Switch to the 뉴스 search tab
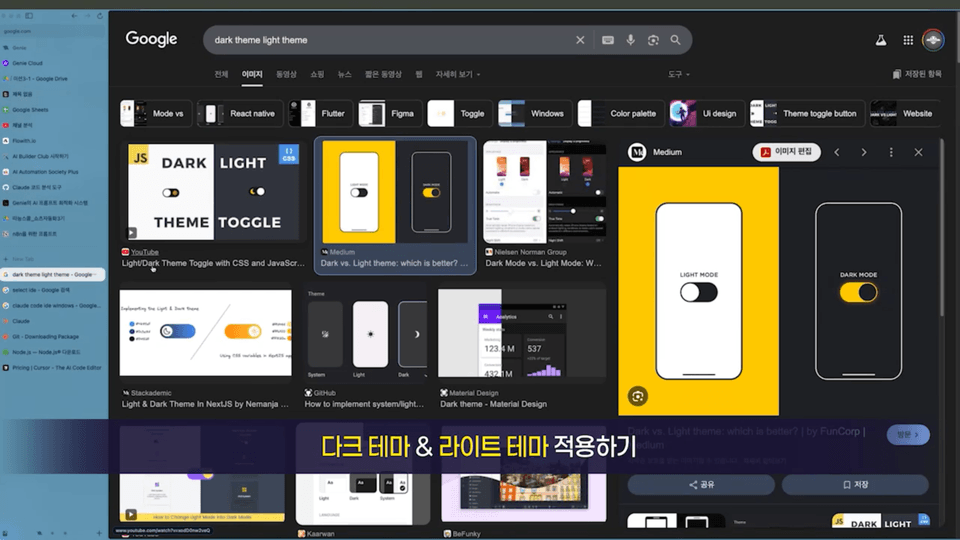This screenshot has height=540, width=960. coord(345,74)
